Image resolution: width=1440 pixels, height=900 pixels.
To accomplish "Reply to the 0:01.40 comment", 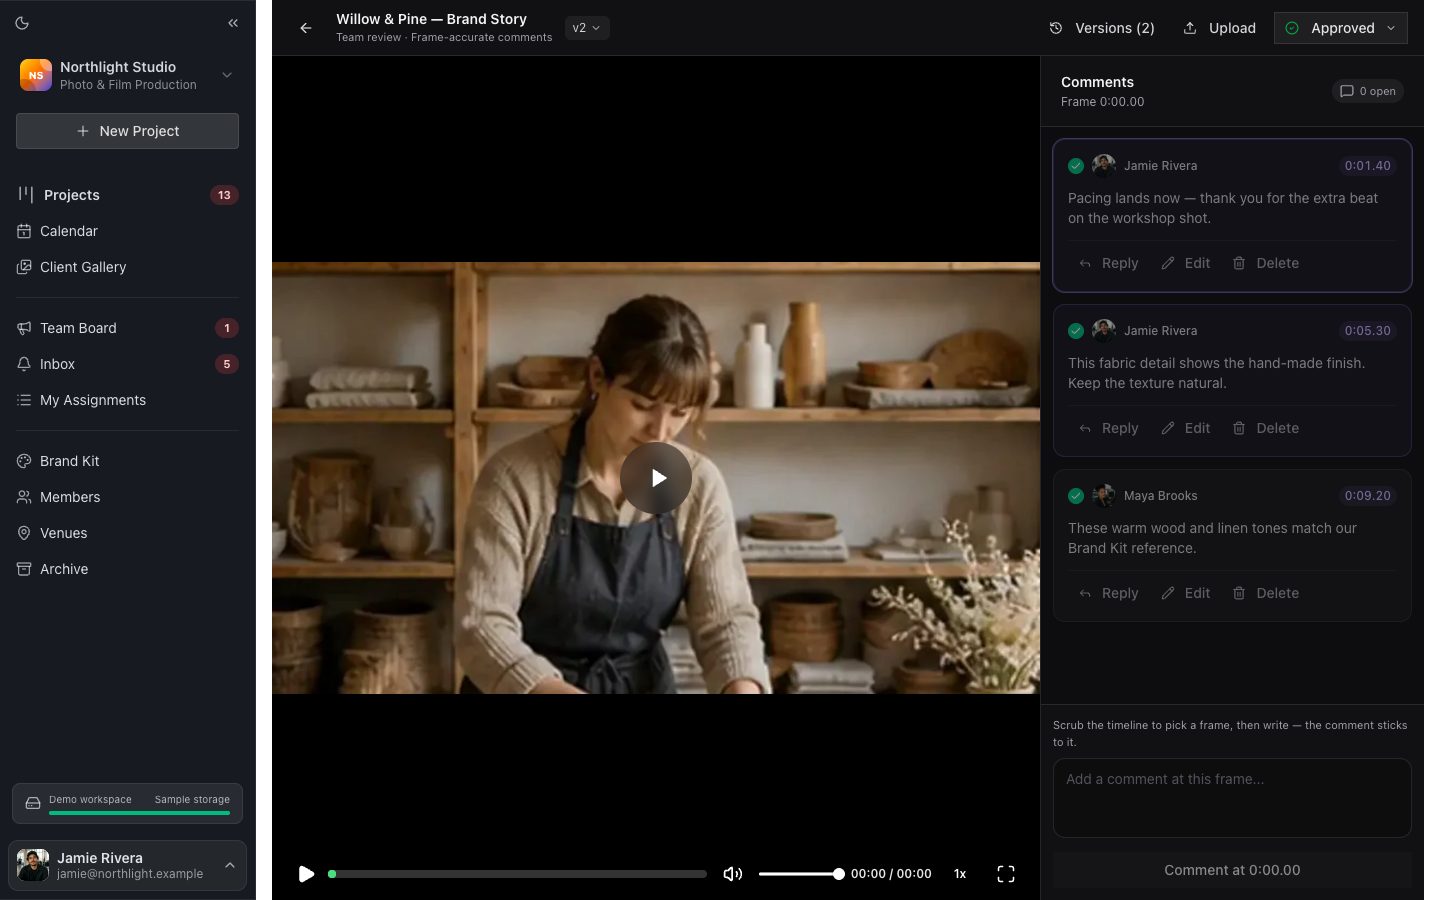I will (x=1109, y=263).
